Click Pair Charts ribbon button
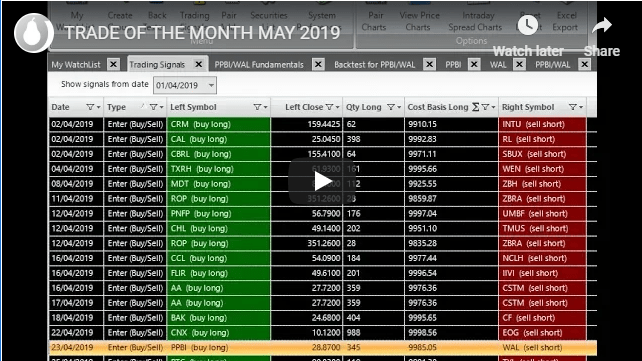 pyautogui.click(x=374, y=20)
